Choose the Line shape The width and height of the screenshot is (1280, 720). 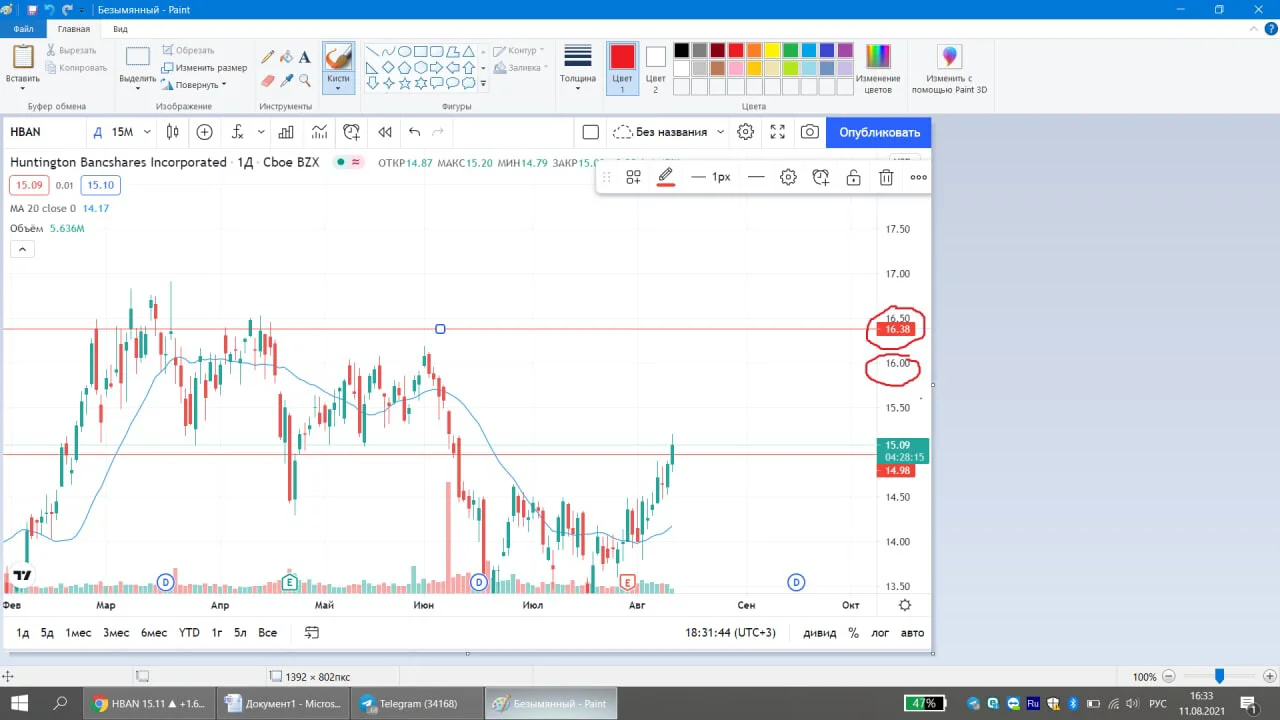[372, 52]
